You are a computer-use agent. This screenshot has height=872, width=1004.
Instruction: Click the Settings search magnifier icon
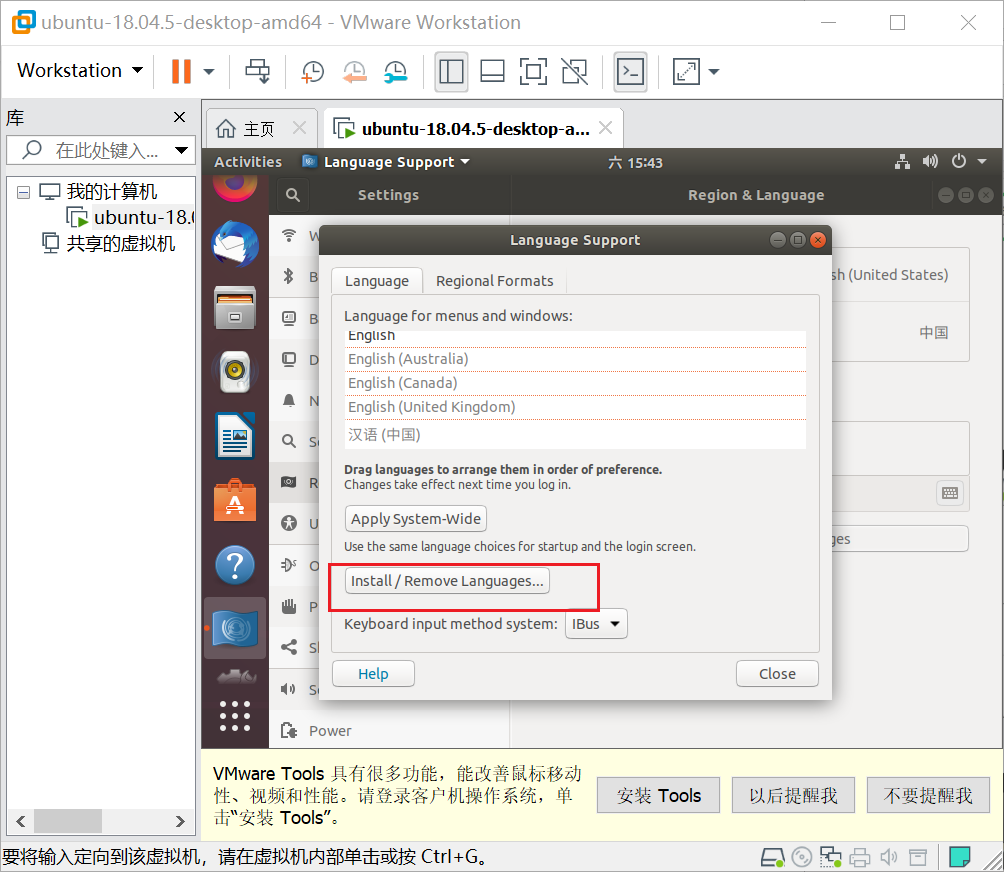293,195
